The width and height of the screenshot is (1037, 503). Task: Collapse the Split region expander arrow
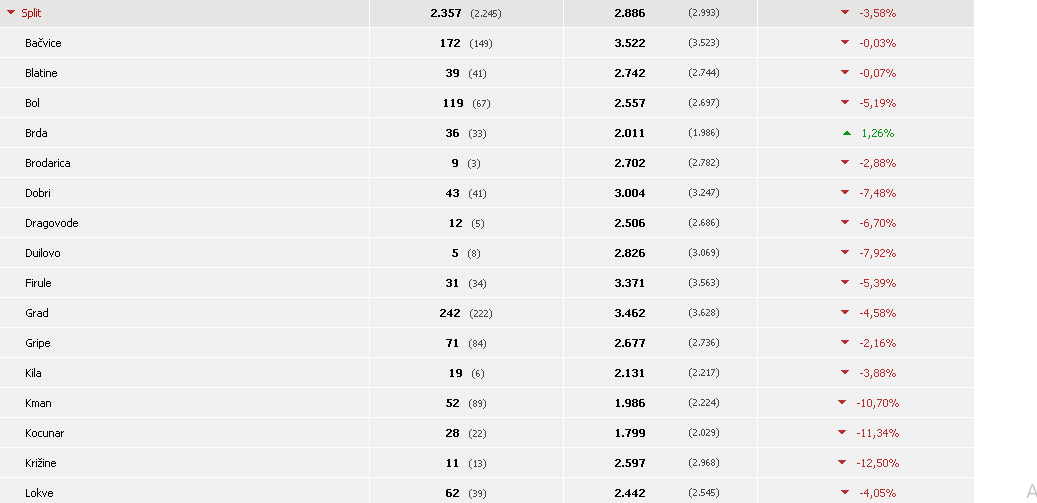[11, 13]
